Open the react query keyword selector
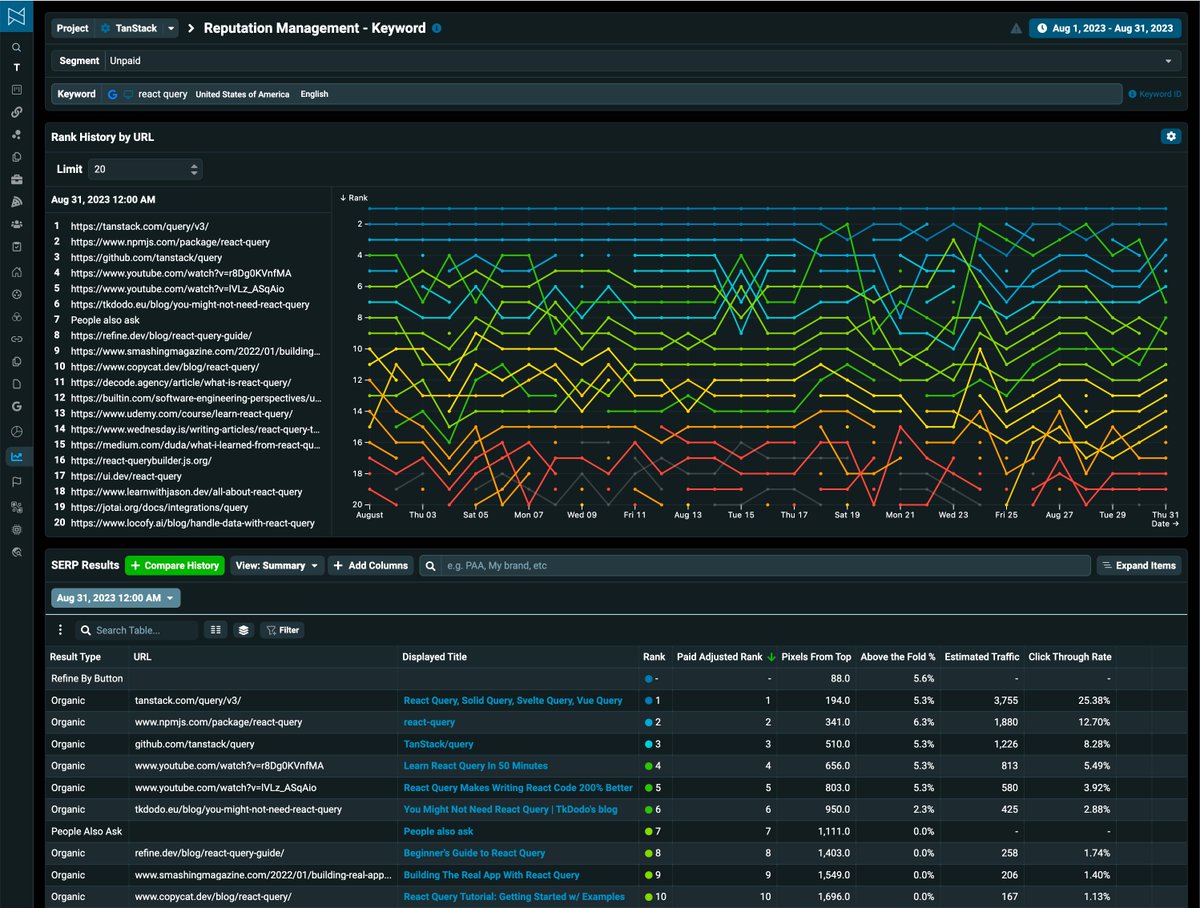This screenshot has width=1200, height=908. click(611, 94)
